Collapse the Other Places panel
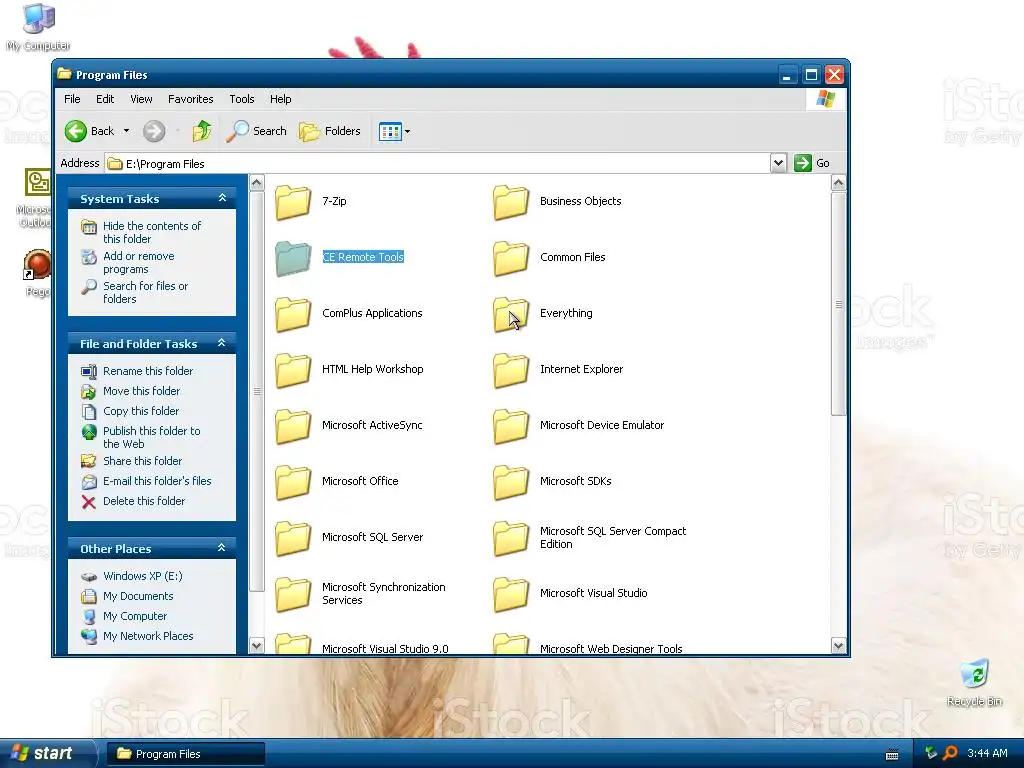The image size is (1024, 768). [x=222, y=548]
